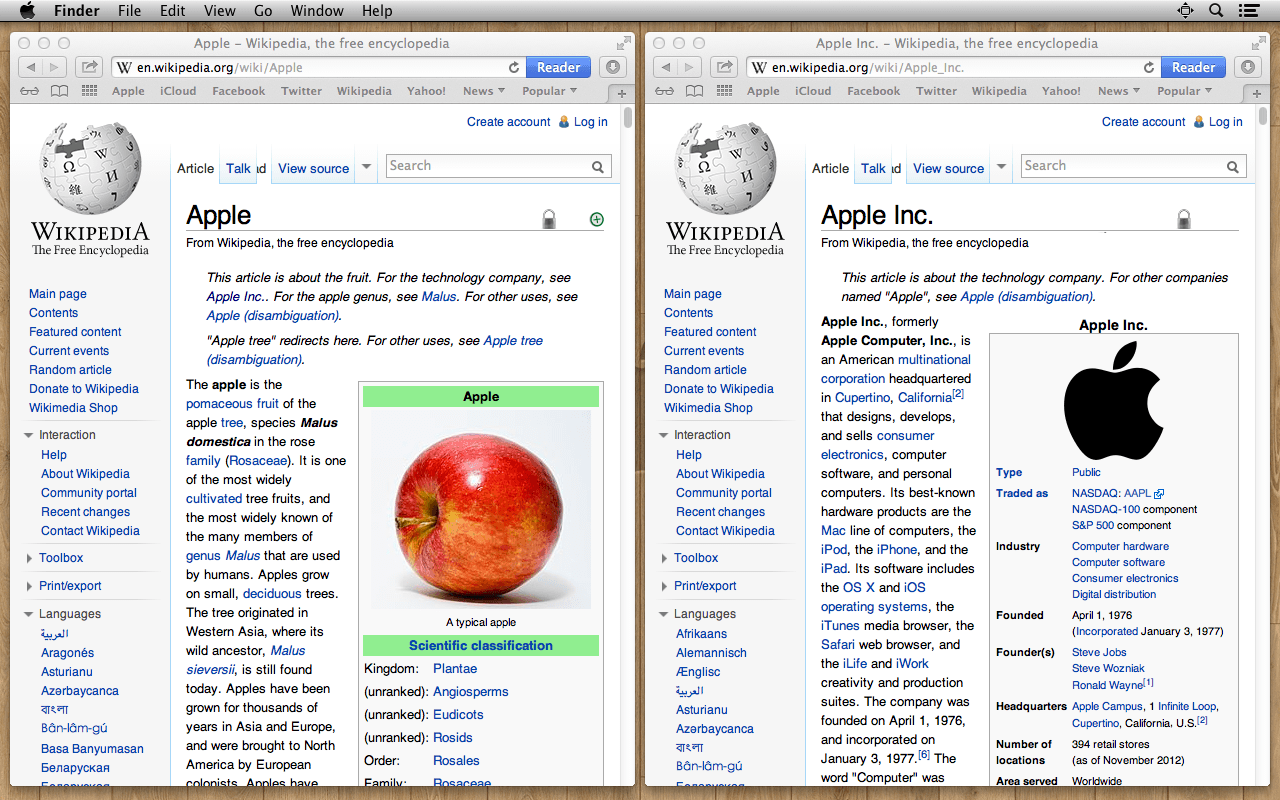
Task: Click padlock icon next to Apple Inc. heading
Action: (1184, 219)
